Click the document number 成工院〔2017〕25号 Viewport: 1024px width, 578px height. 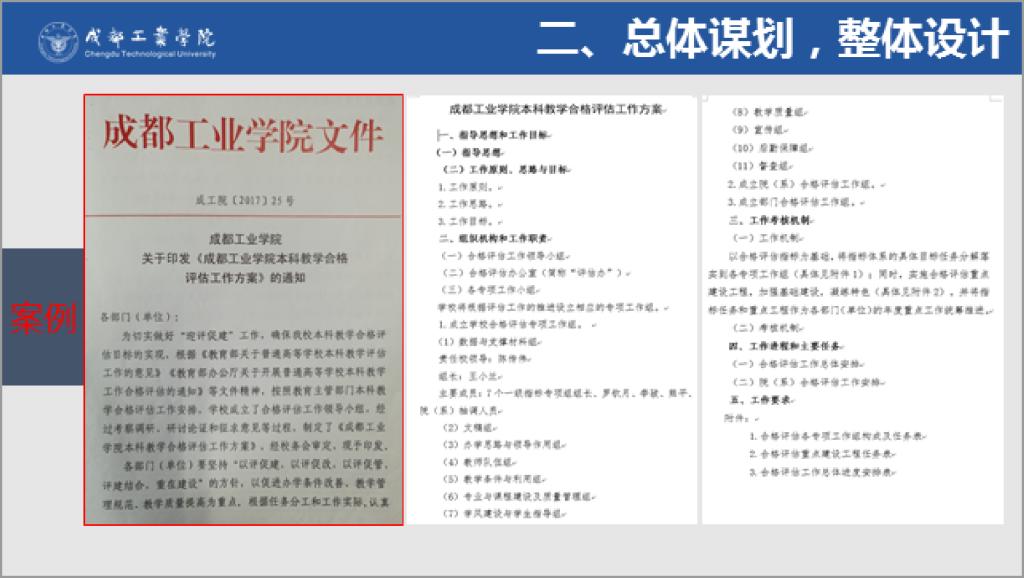tap(245, 201)
